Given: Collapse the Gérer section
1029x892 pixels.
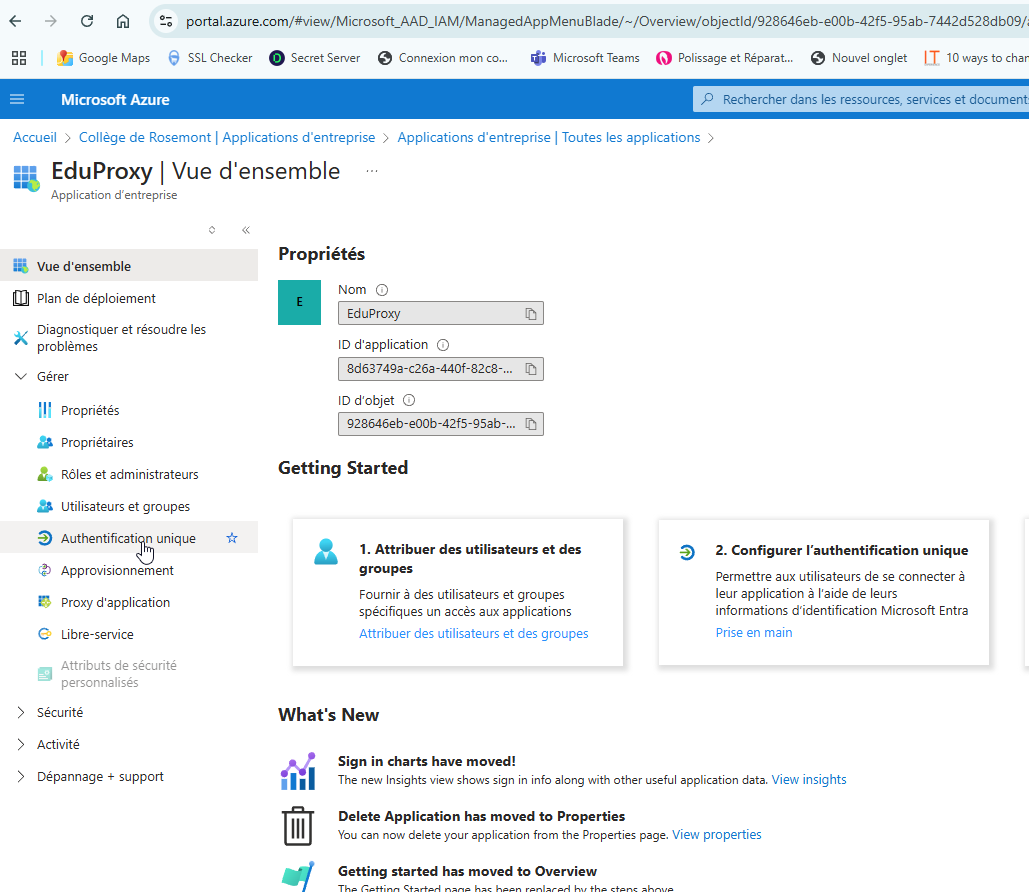Looking at the screenshot, I should point(21,376).
